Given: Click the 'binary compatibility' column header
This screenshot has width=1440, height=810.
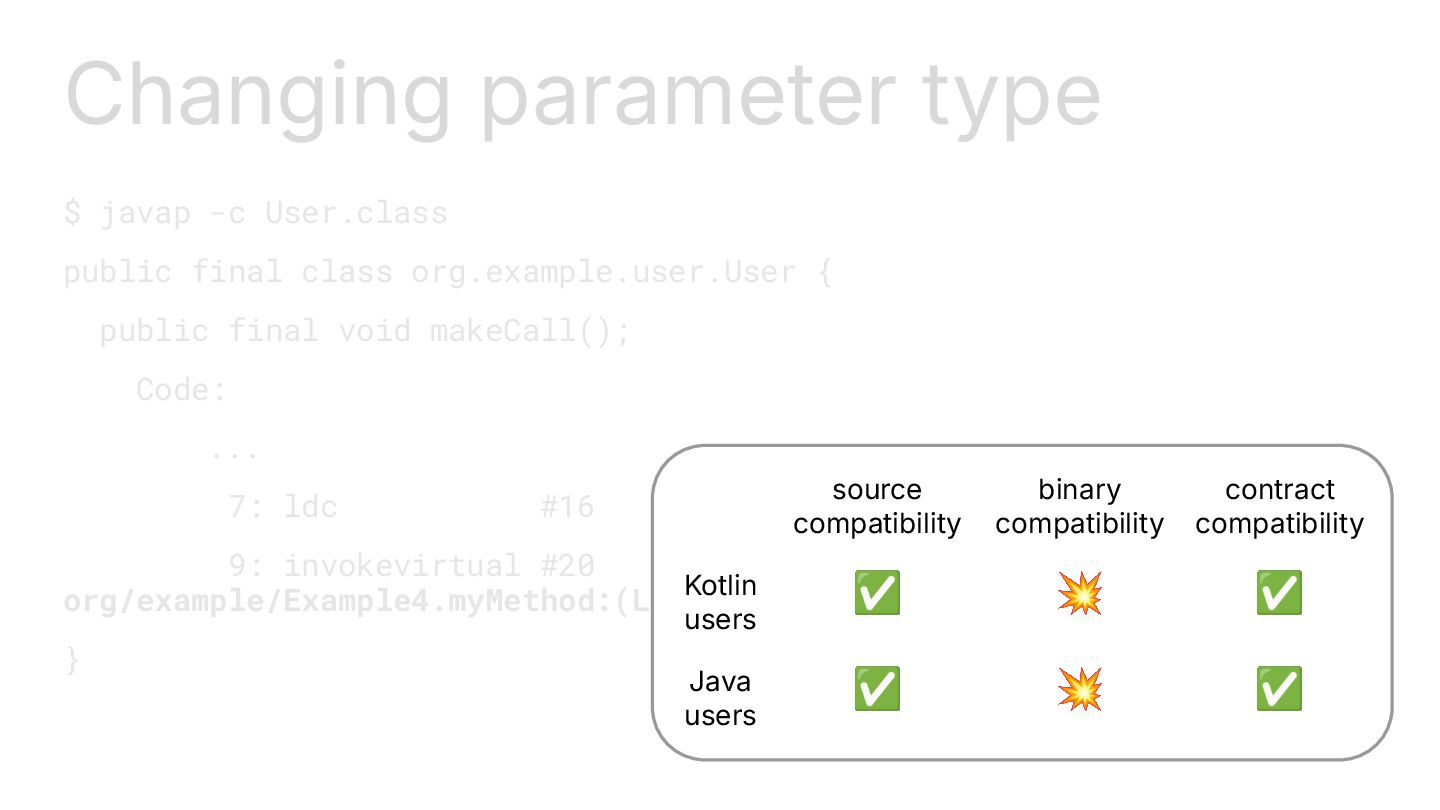Looking at the screenshot, I should [1079, 507].
